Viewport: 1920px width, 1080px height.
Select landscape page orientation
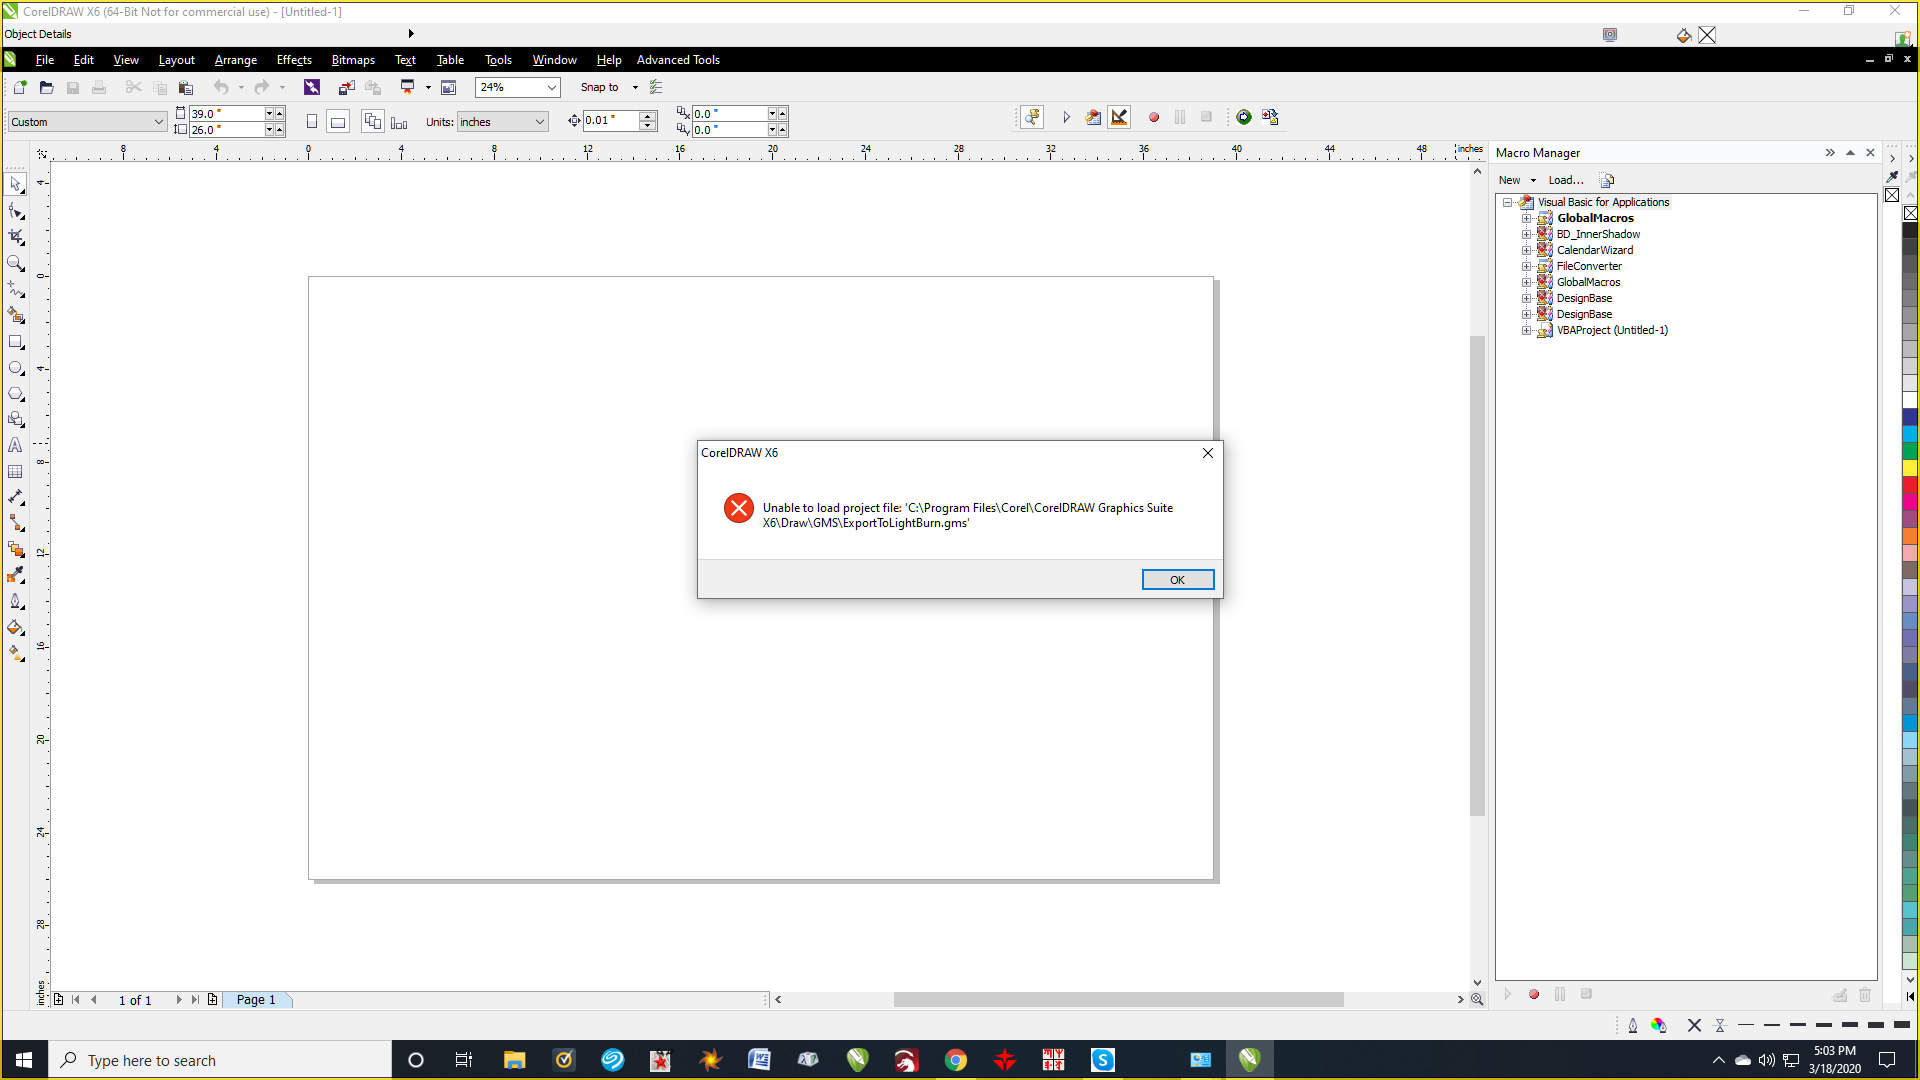coord(338,122)
